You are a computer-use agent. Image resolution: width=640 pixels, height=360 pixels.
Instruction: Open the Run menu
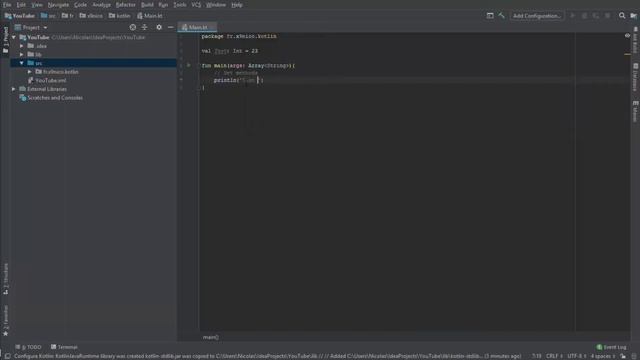pos(163,5)
